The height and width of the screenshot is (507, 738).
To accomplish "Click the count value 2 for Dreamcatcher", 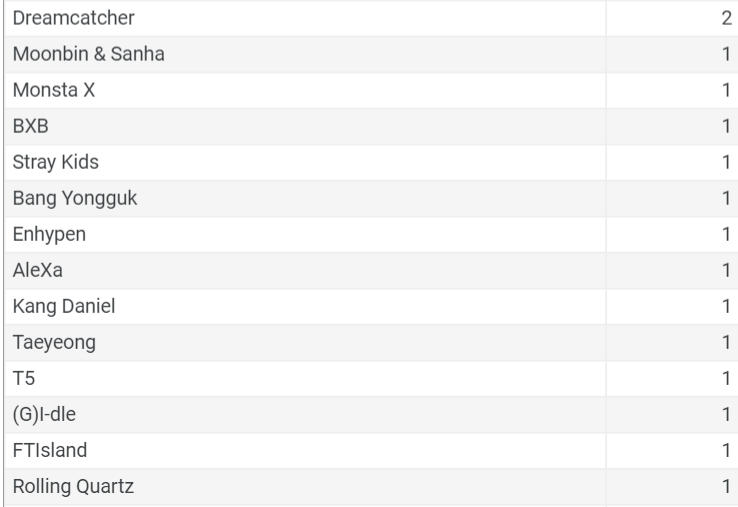I will tap(726, 18).
